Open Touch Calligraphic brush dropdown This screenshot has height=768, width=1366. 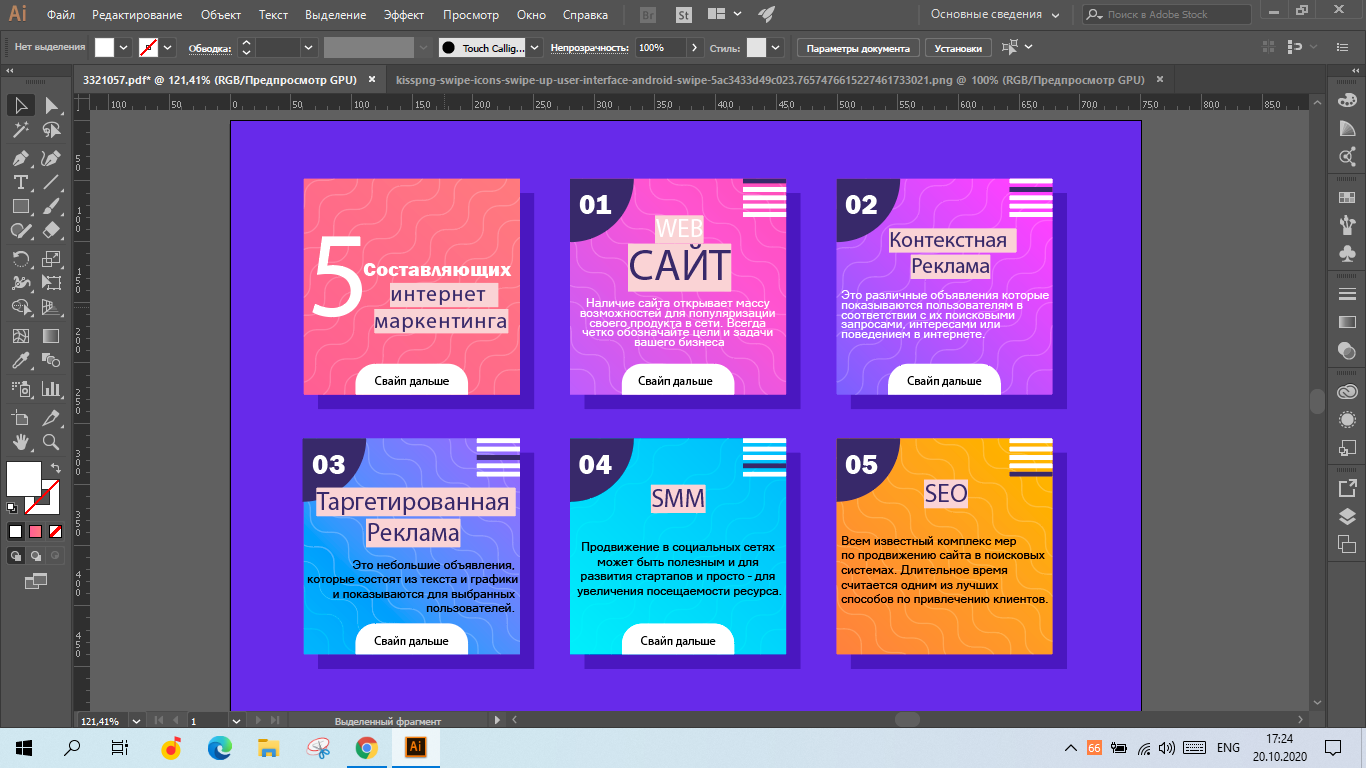535,47
